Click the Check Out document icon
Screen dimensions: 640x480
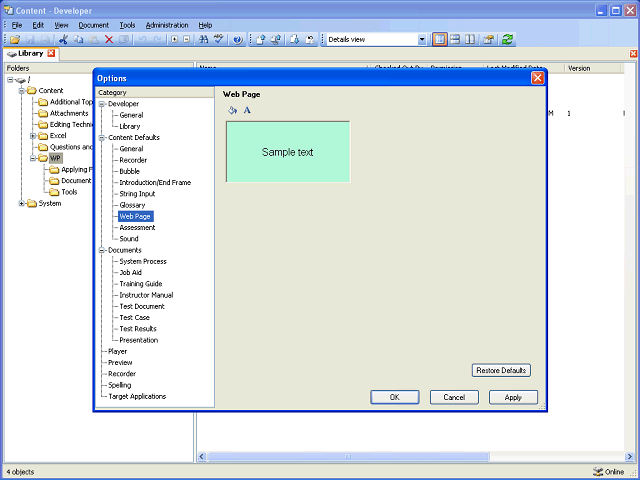[295, 40]
